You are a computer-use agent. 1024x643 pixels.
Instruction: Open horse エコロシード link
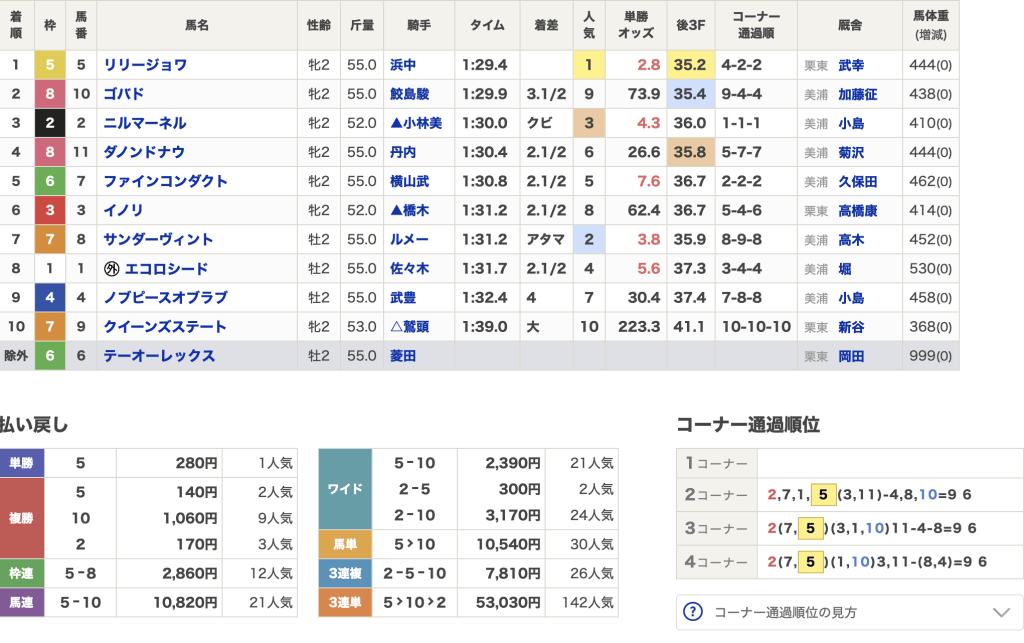pyautogui.click(x=166, y=268)
